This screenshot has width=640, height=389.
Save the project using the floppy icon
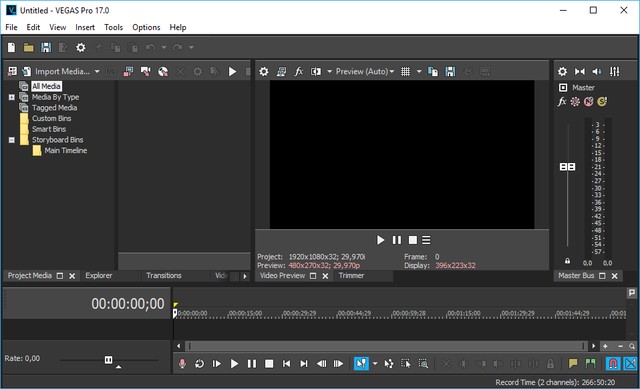click(x=46, y=48)
